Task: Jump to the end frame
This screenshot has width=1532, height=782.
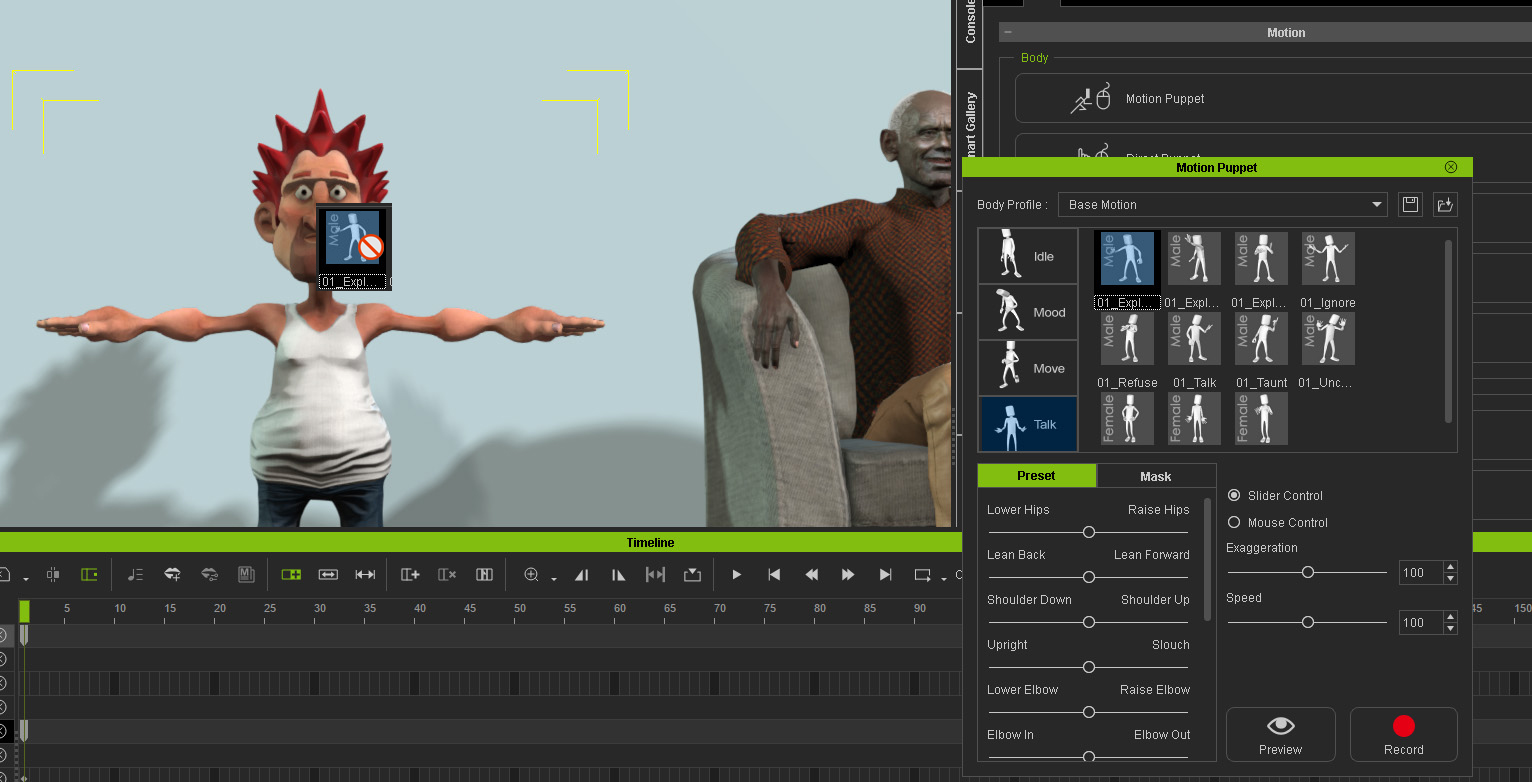Action: point(885,575)
